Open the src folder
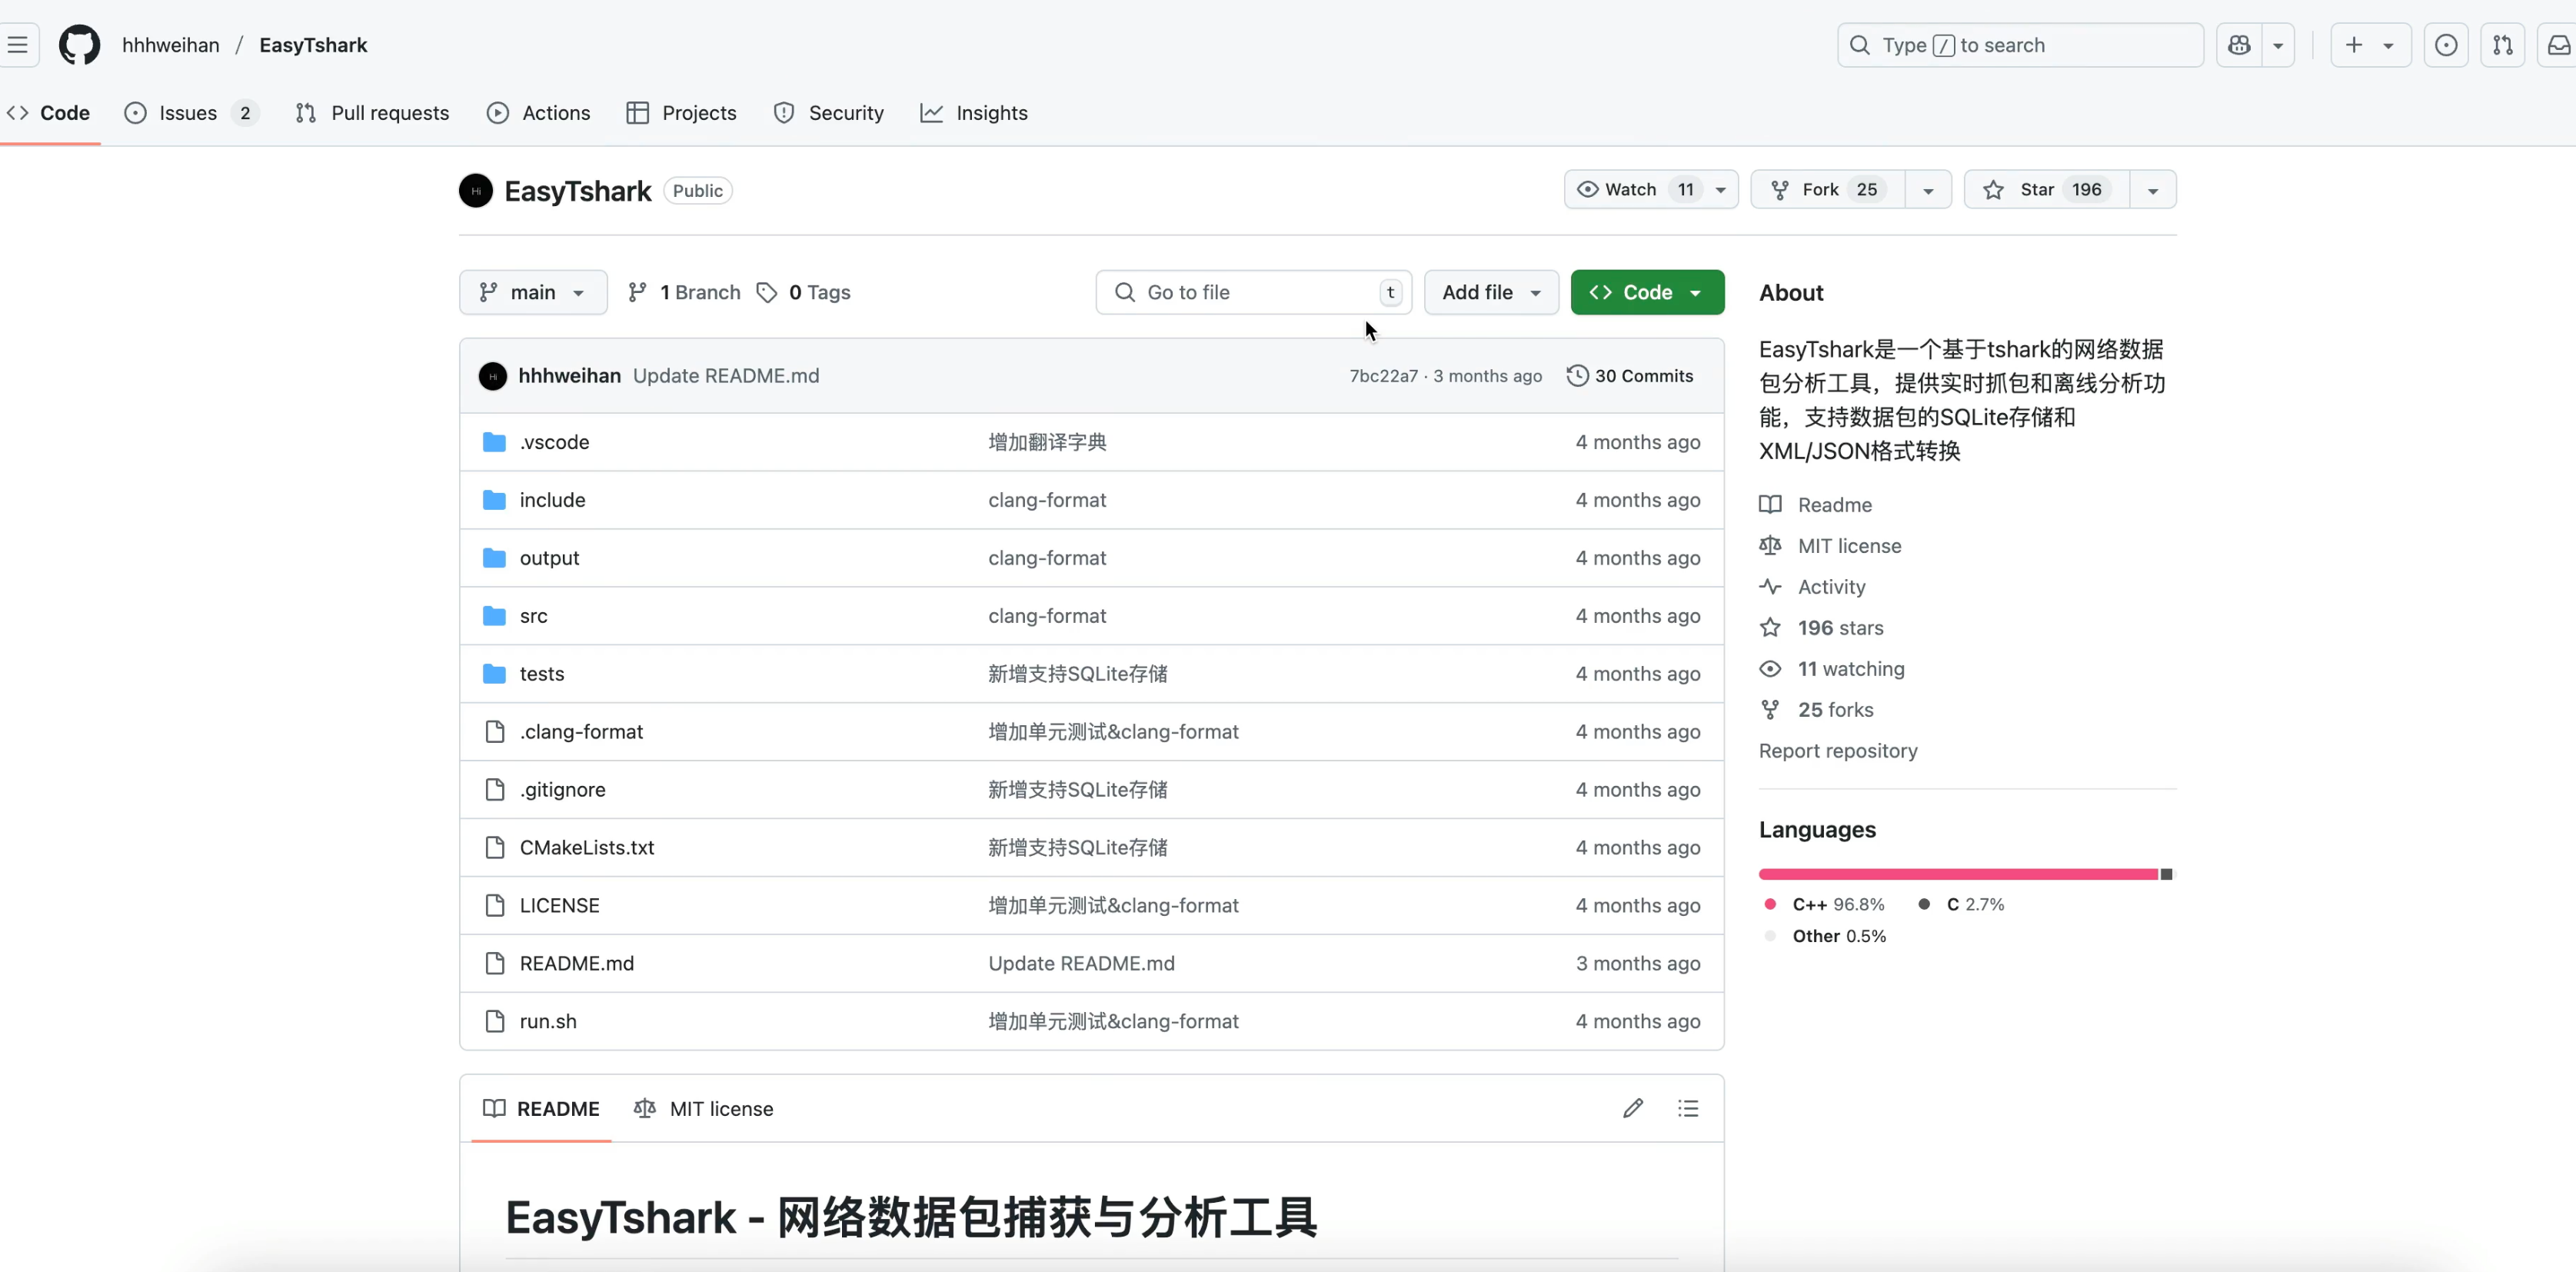 point(533,616)
